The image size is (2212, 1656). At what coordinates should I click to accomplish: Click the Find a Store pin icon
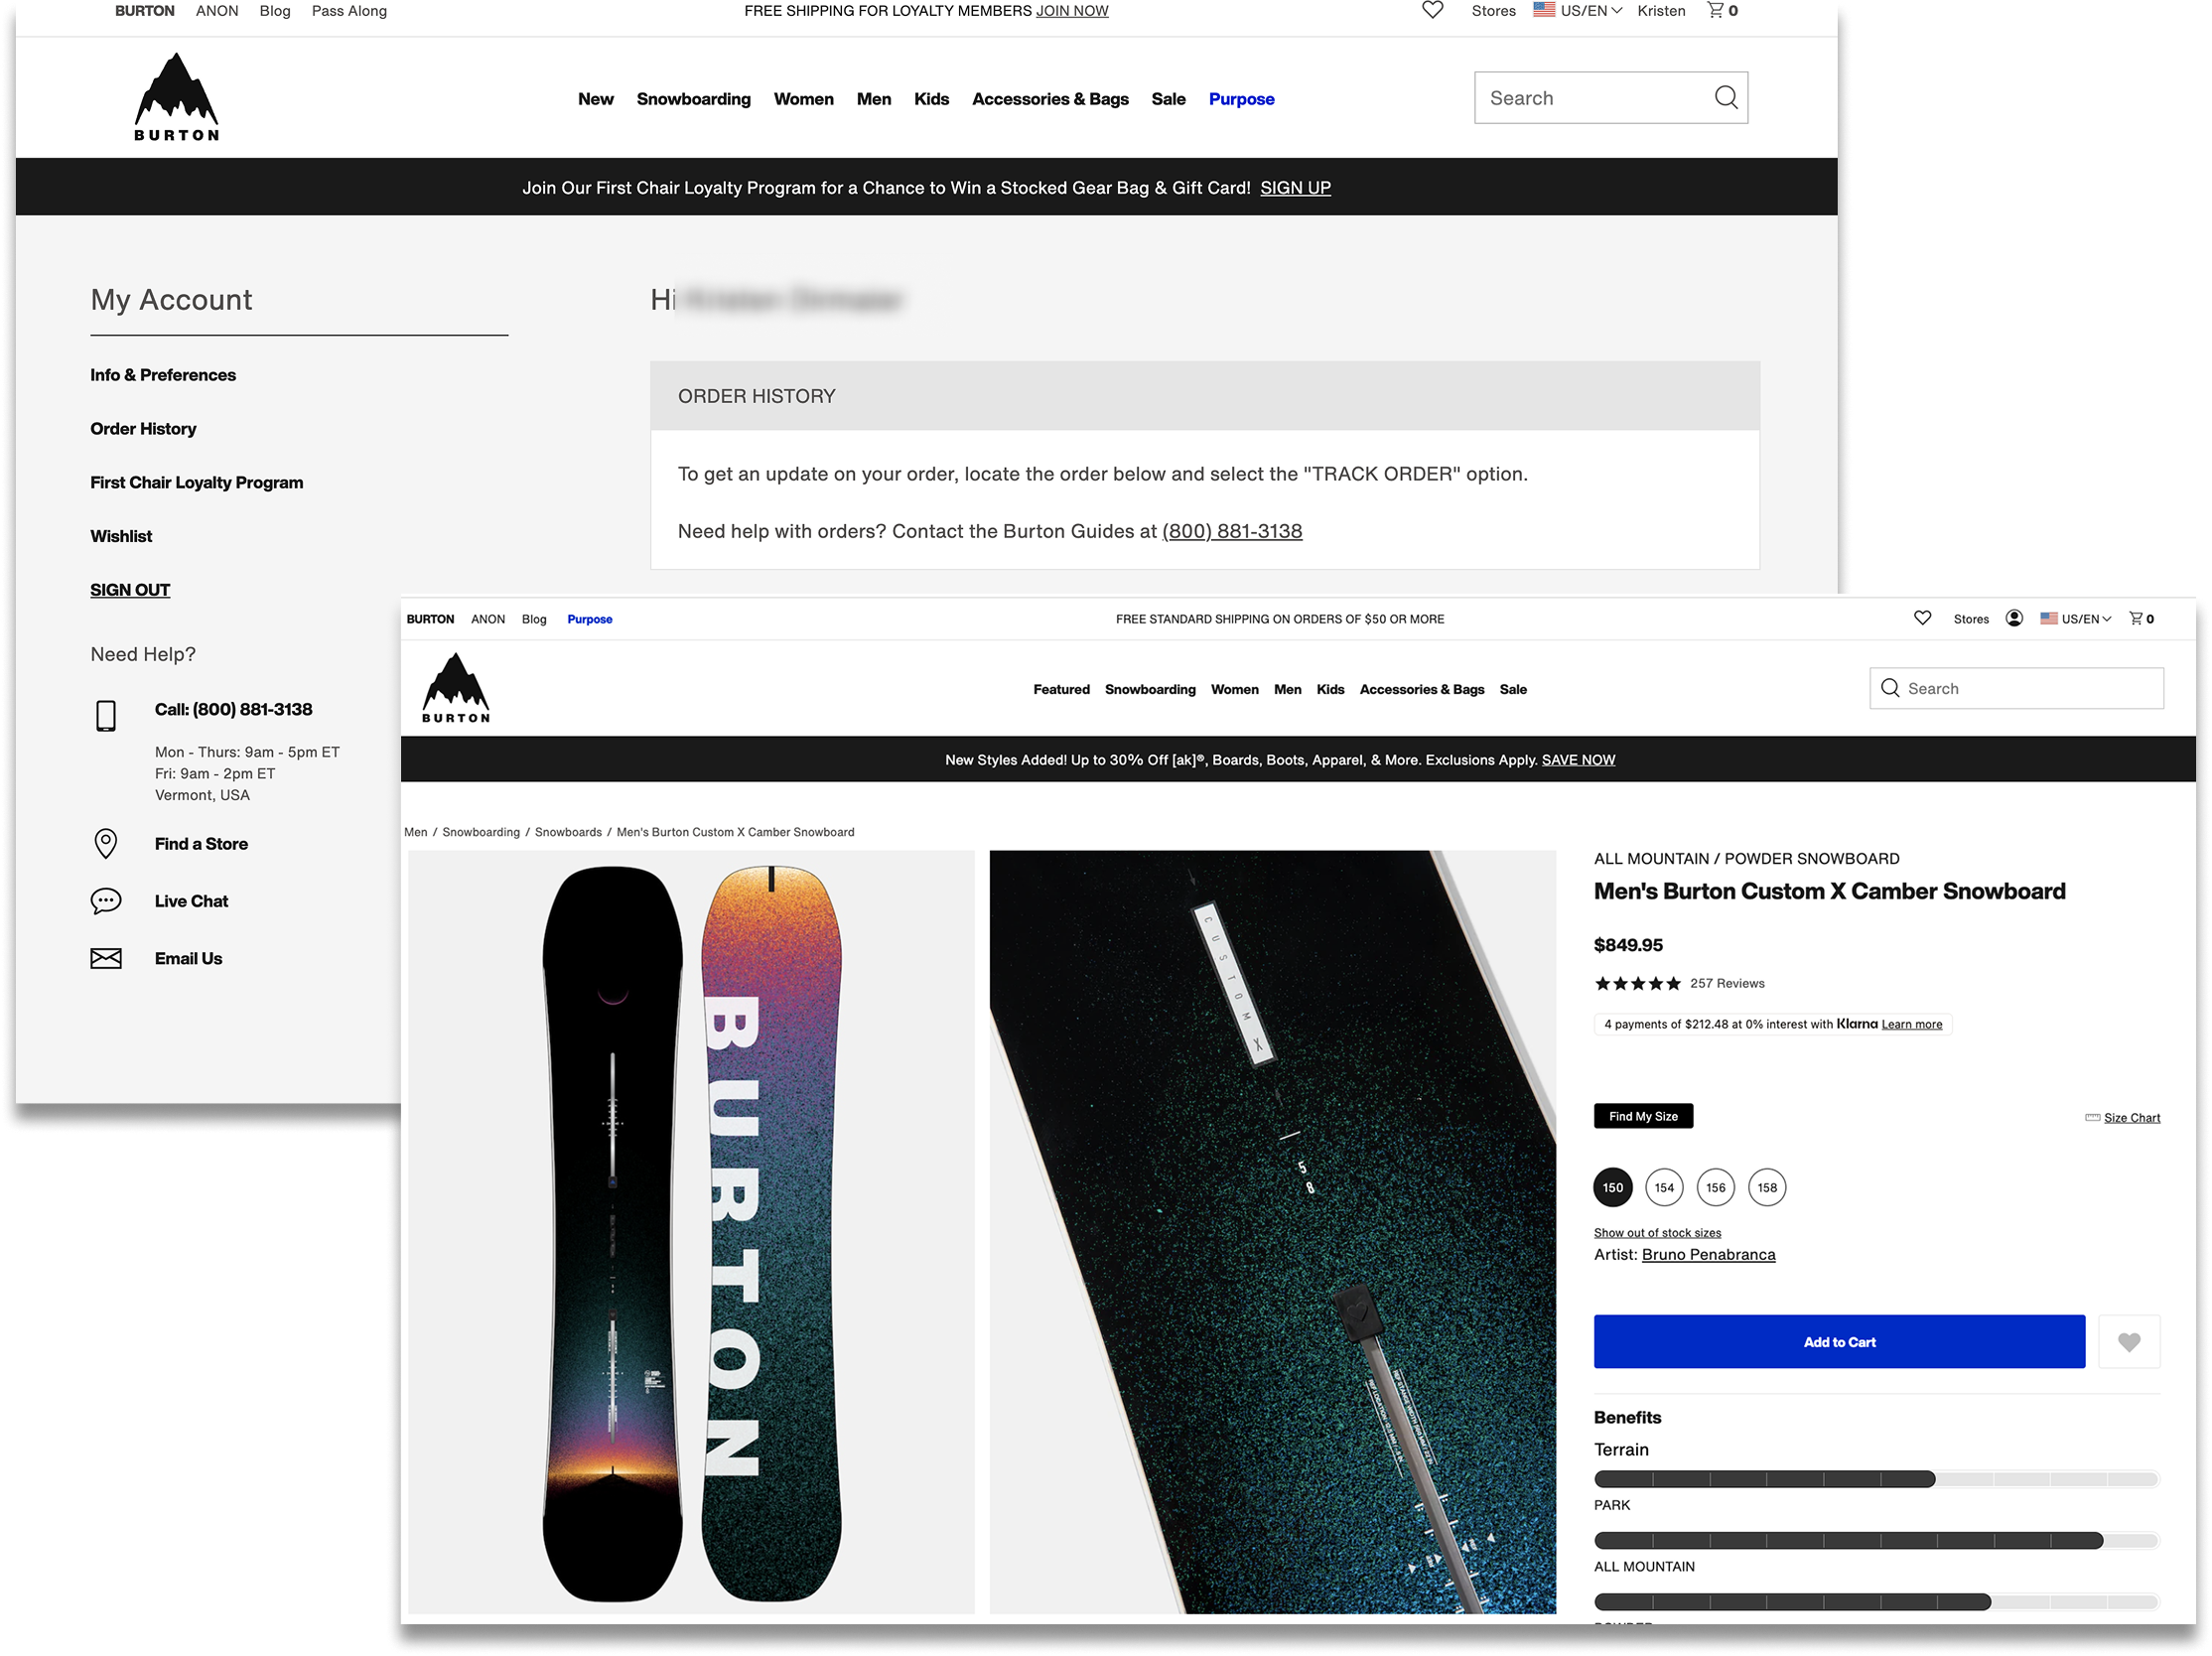[106, 844]
